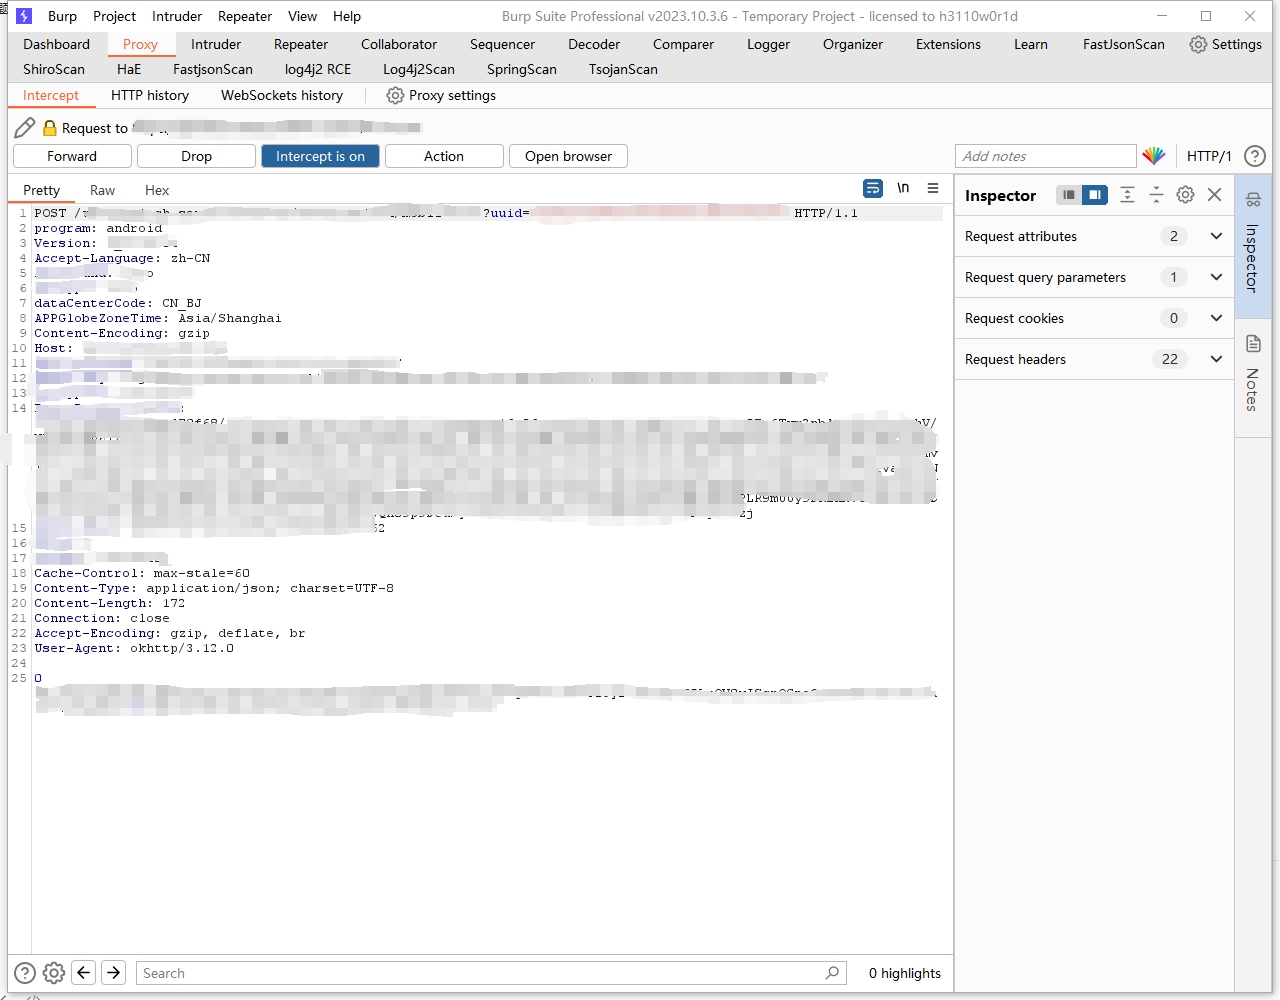Select the Raw view tab

[102, 190]
